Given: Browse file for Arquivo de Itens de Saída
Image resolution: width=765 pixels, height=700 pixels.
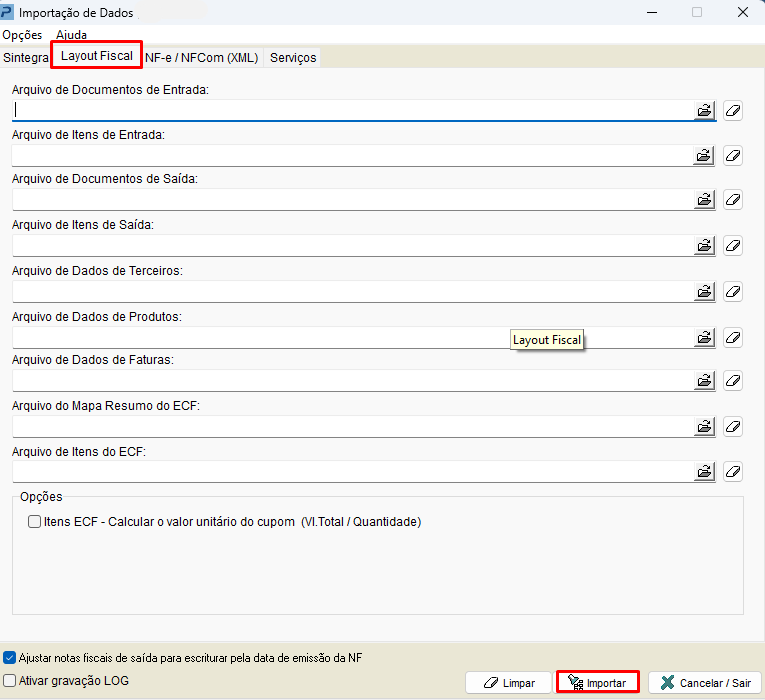Looking at the screenshot, I should (705, 245).
